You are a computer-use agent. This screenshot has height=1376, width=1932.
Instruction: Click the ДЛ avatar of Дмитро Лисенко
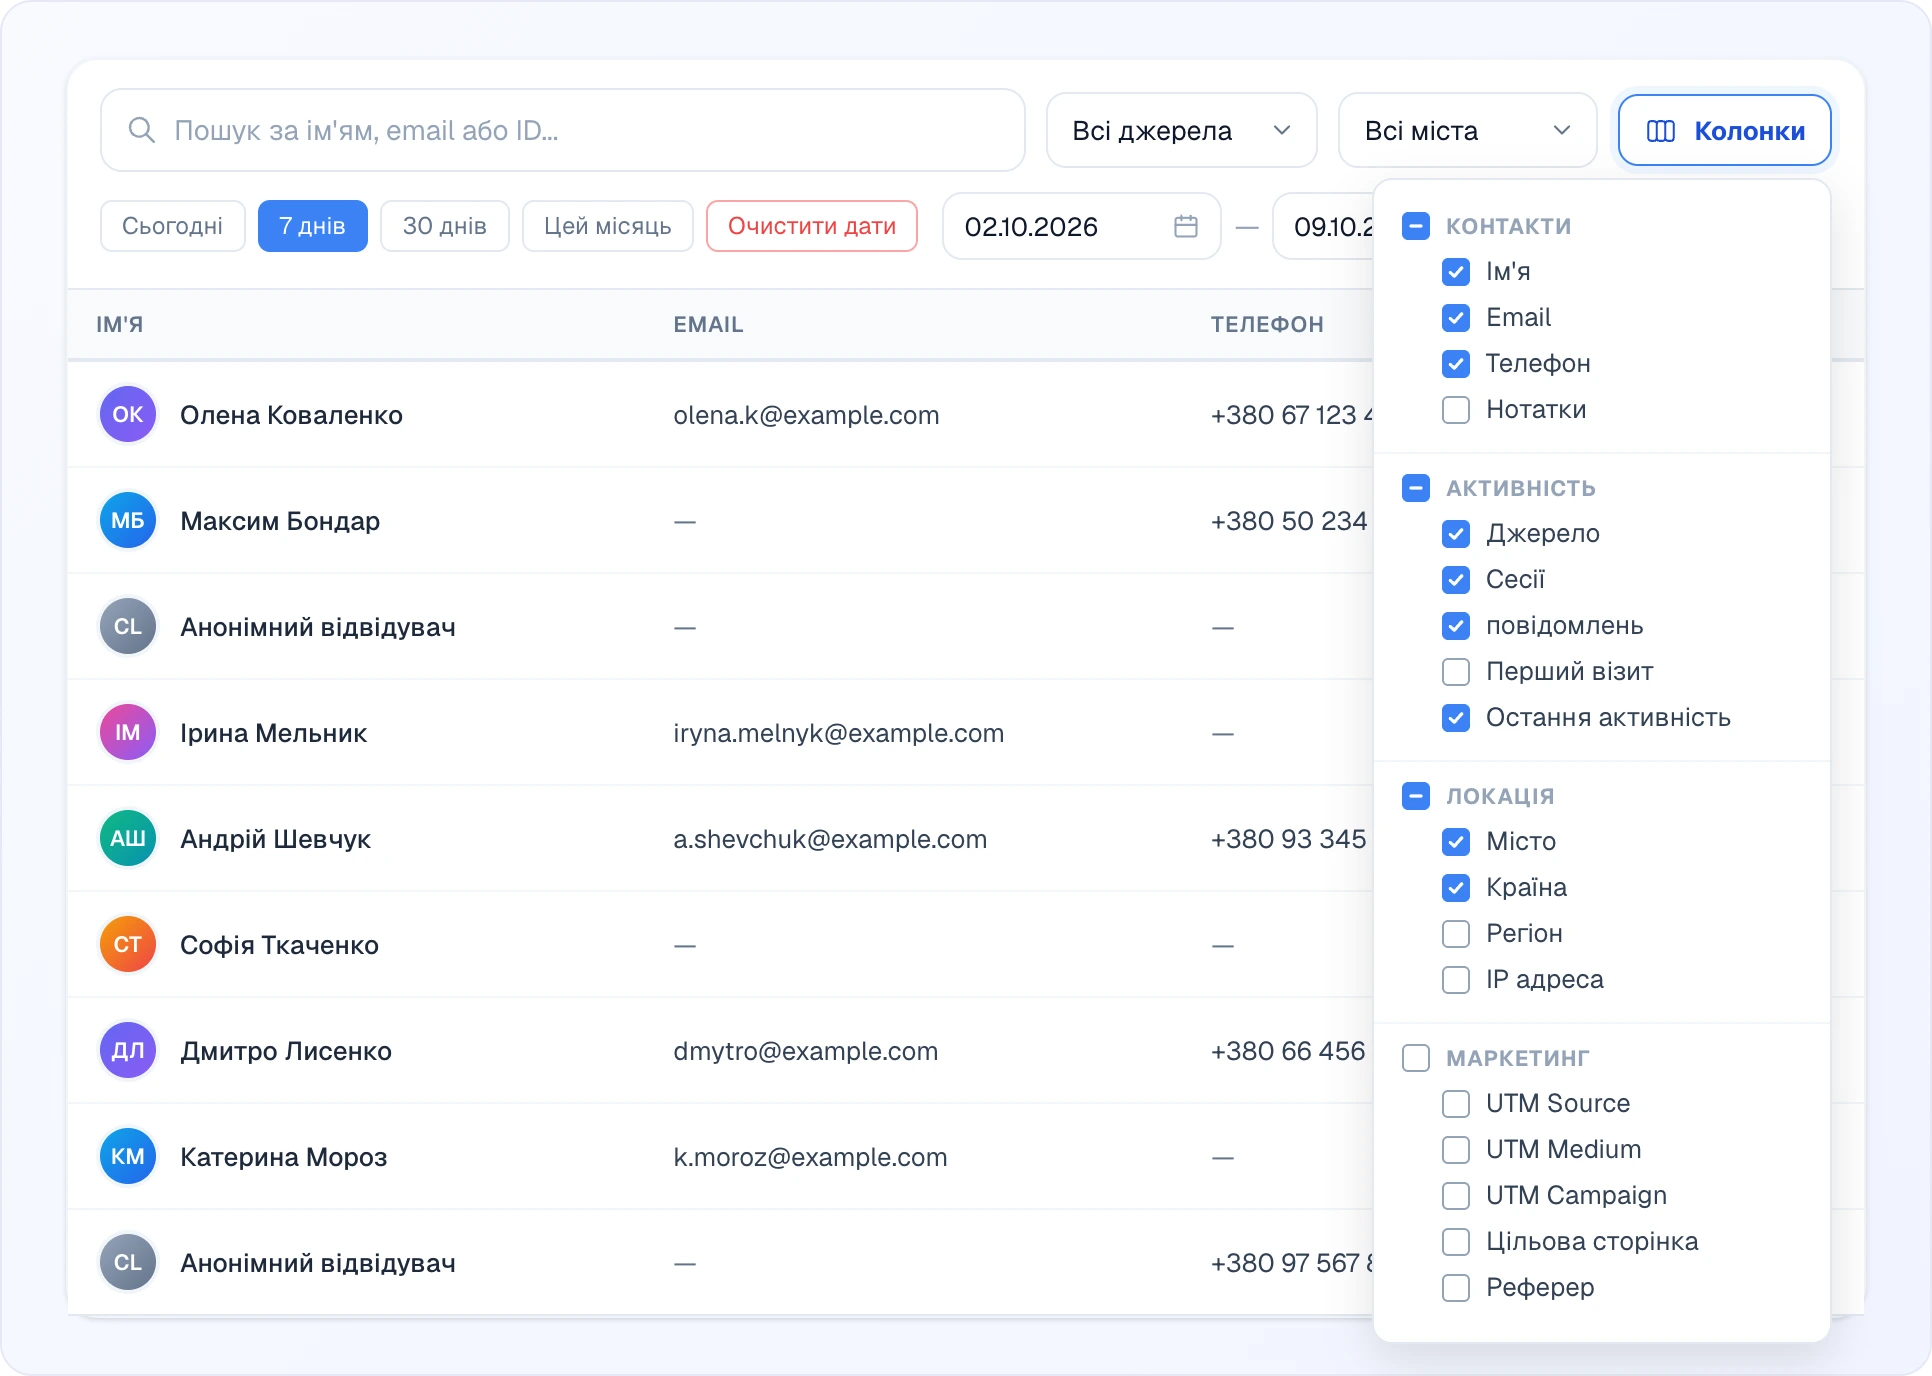tap(128, 1050)
